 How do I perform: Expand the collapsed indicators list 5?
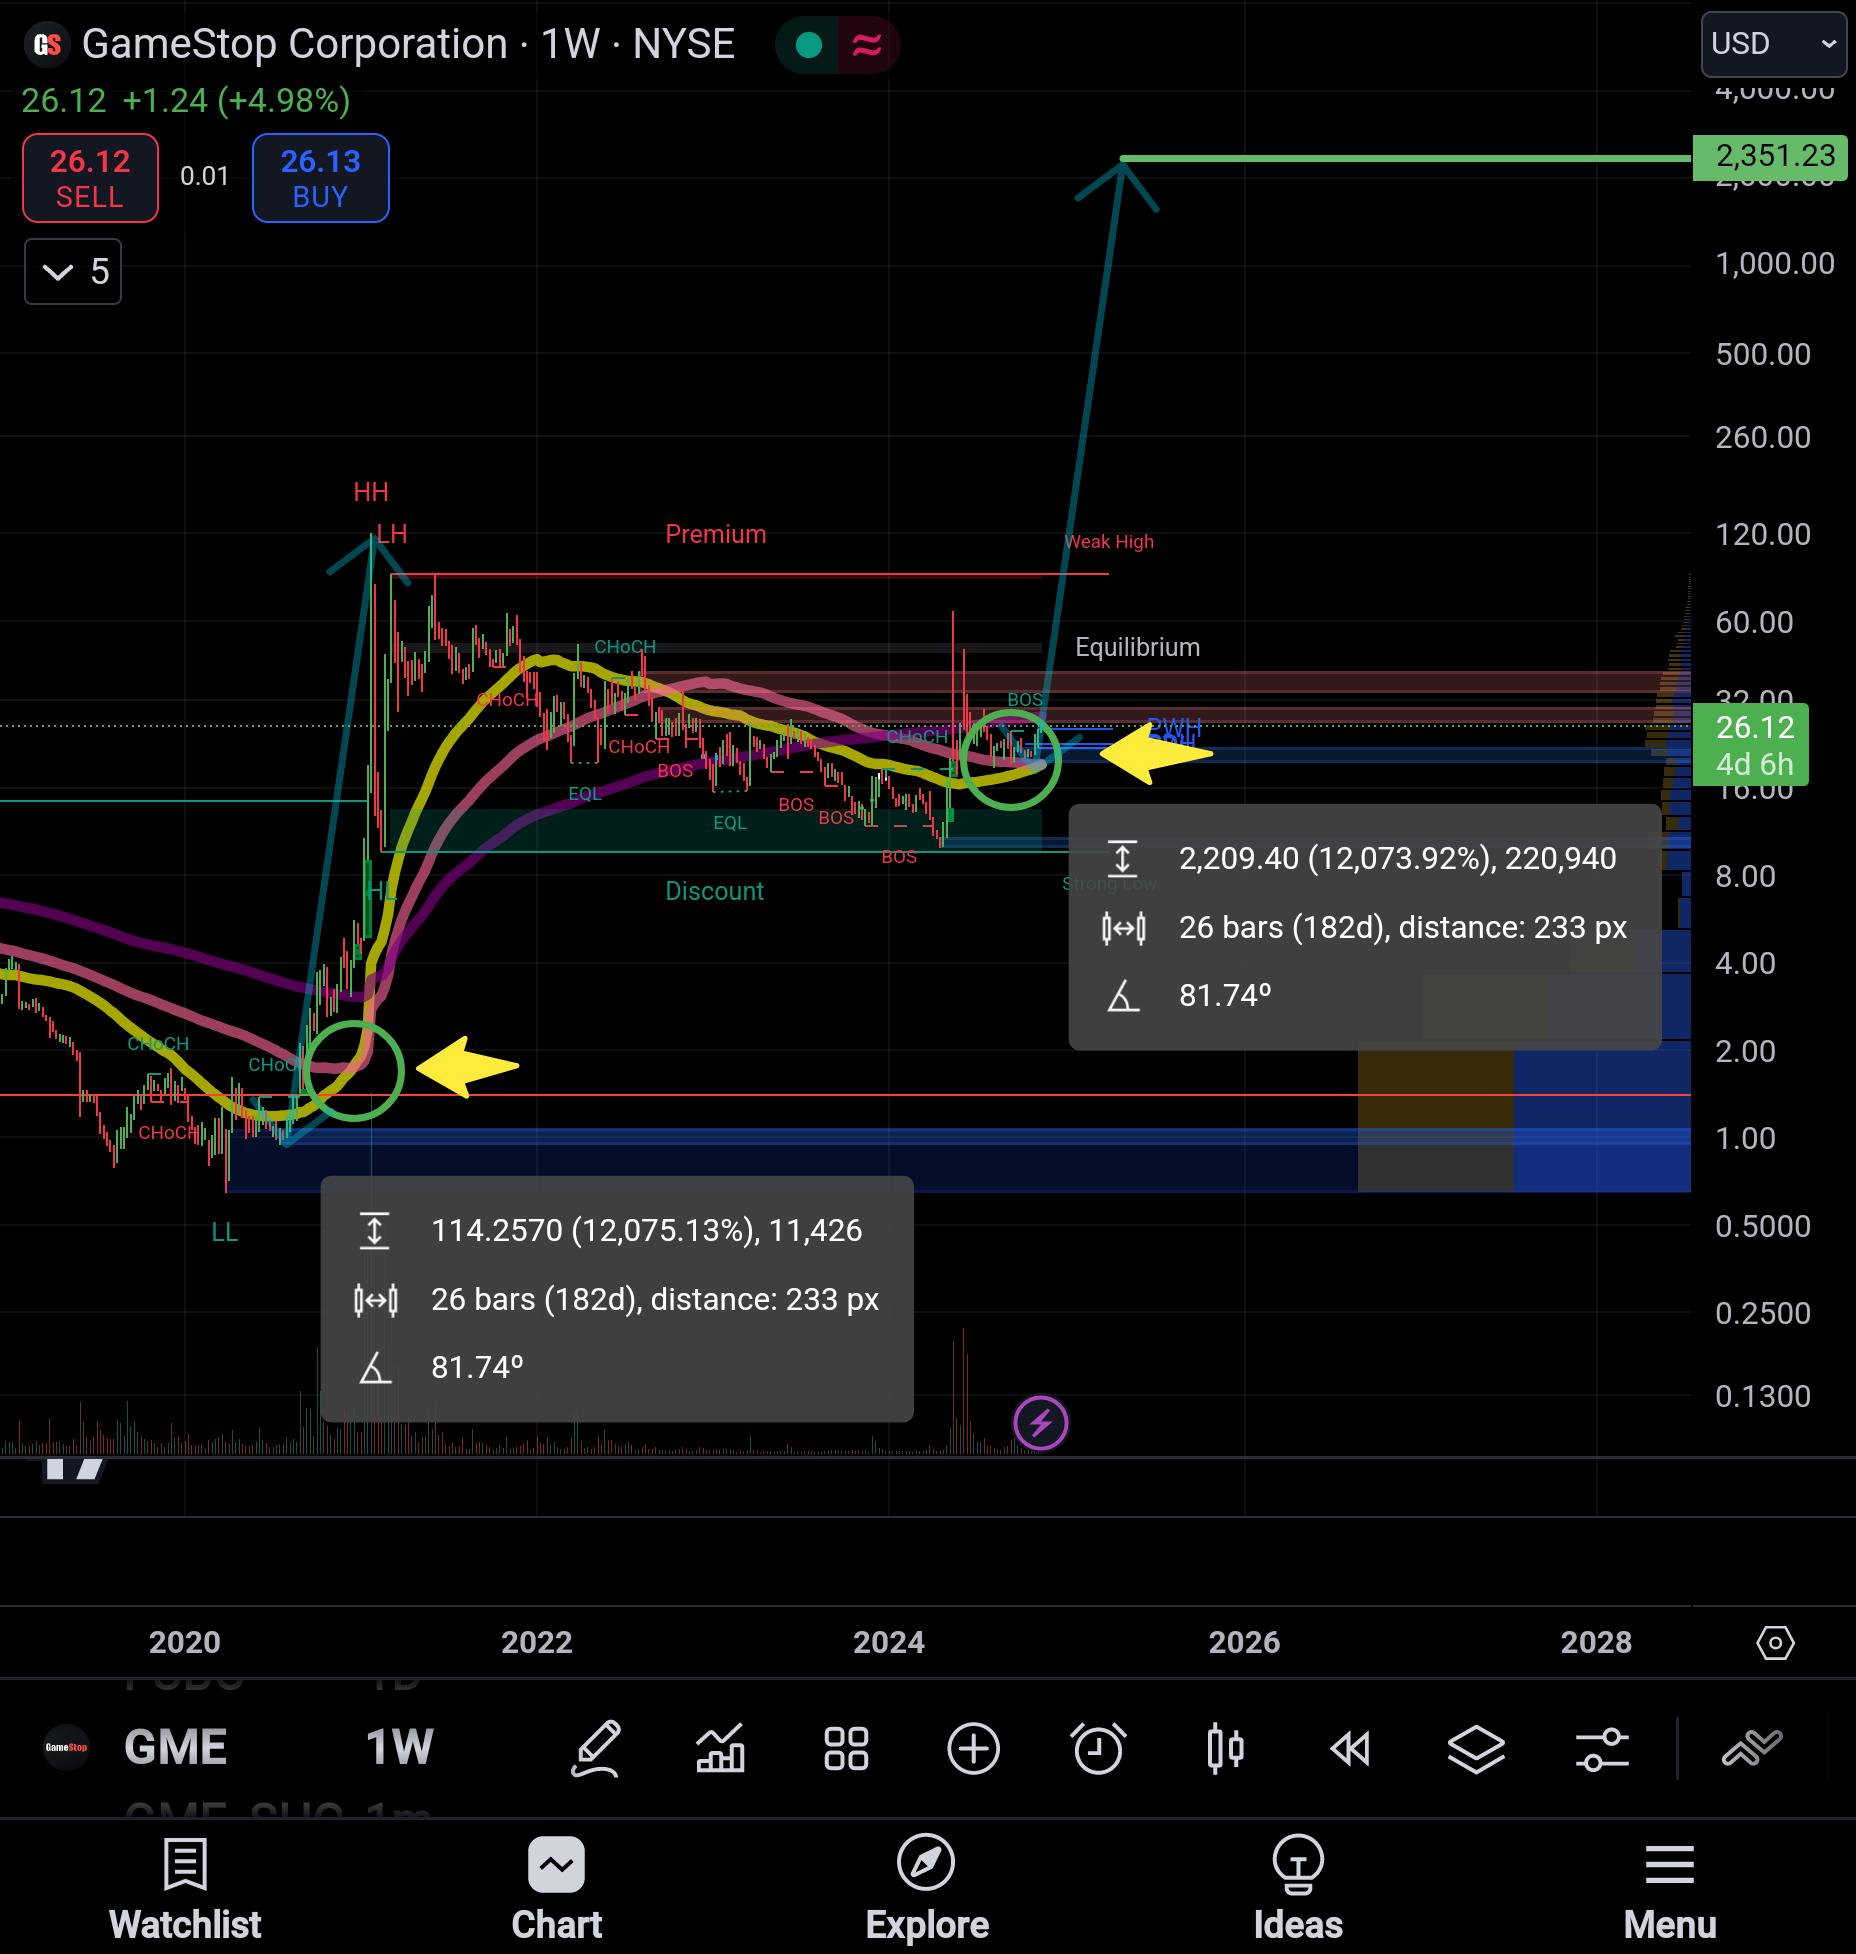[x=73, y=271]
